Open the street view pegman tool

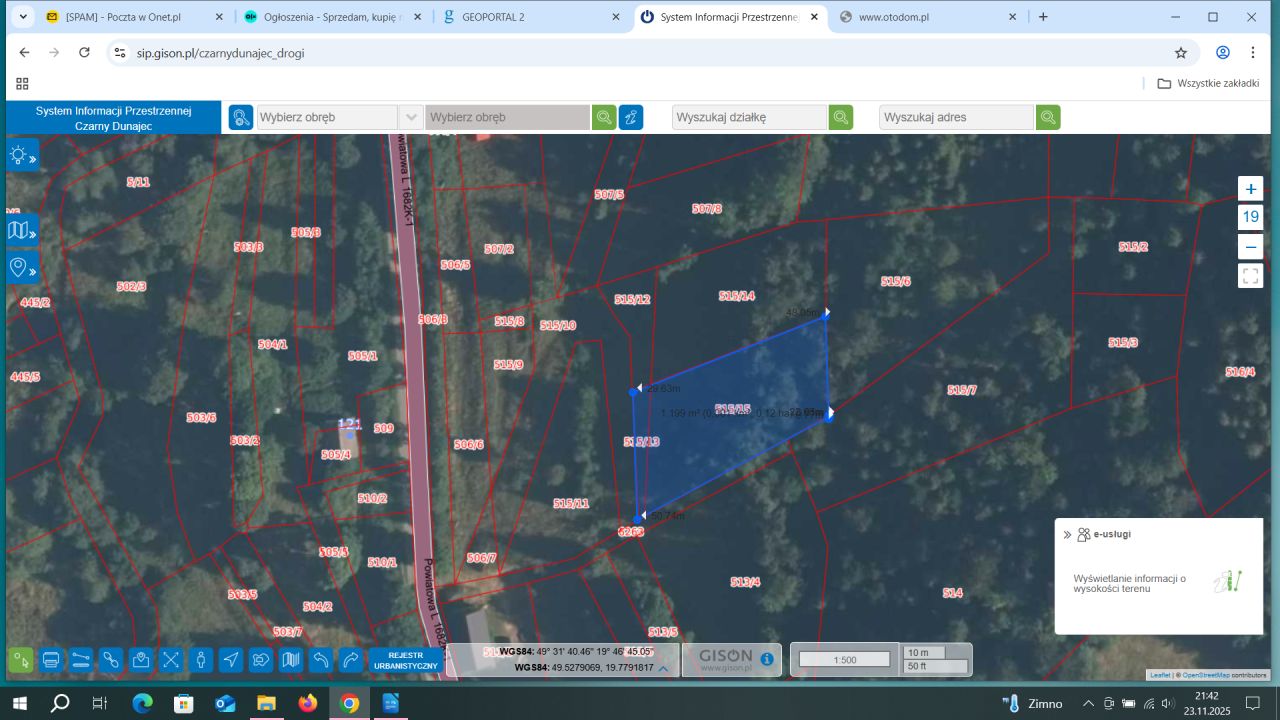coord(201,660)
